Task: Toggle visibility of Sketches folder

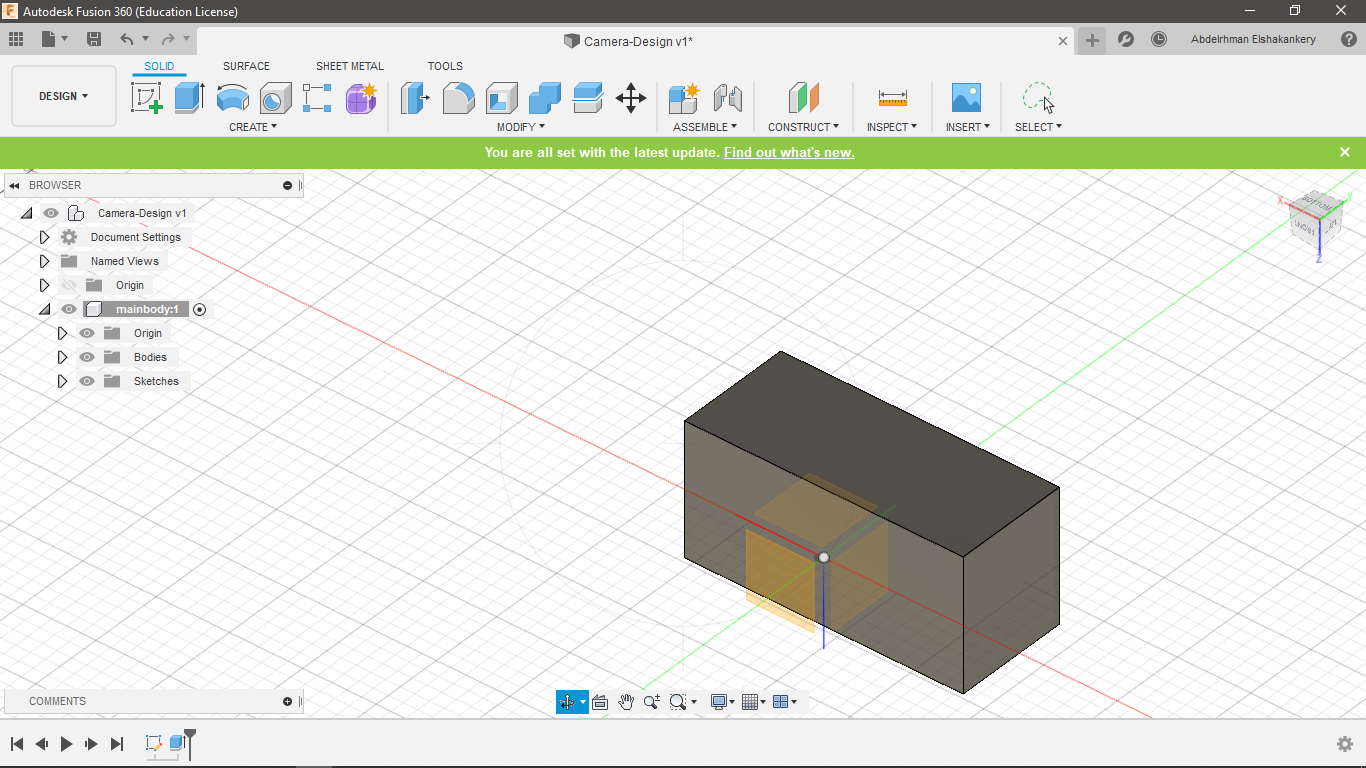Action: click(x=87, y=381)
